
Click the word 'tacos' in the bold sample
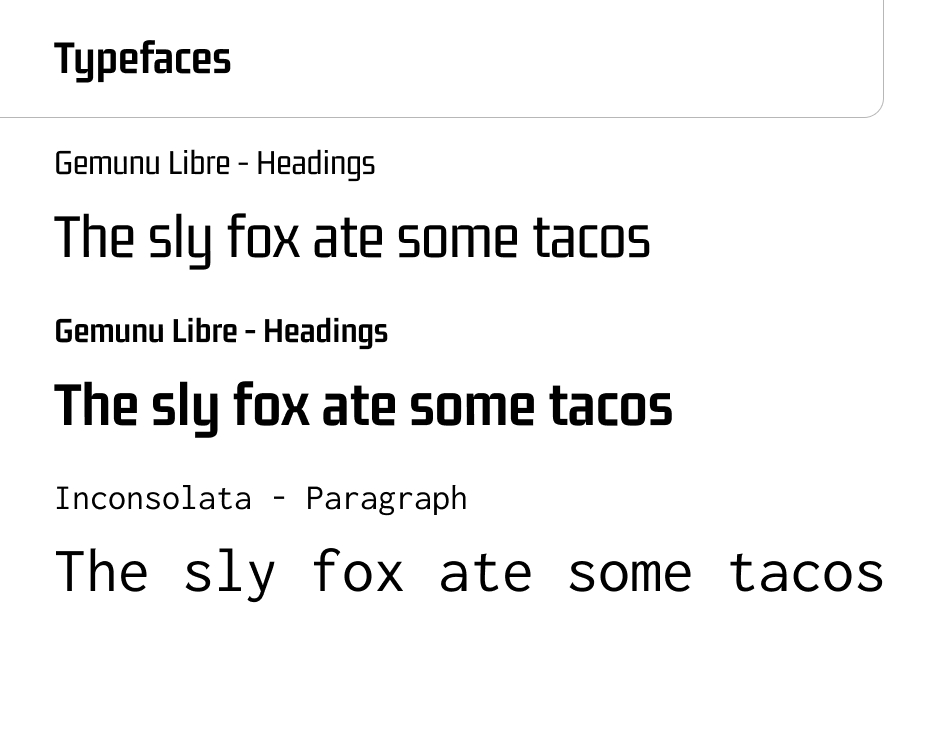coord(611,406)
